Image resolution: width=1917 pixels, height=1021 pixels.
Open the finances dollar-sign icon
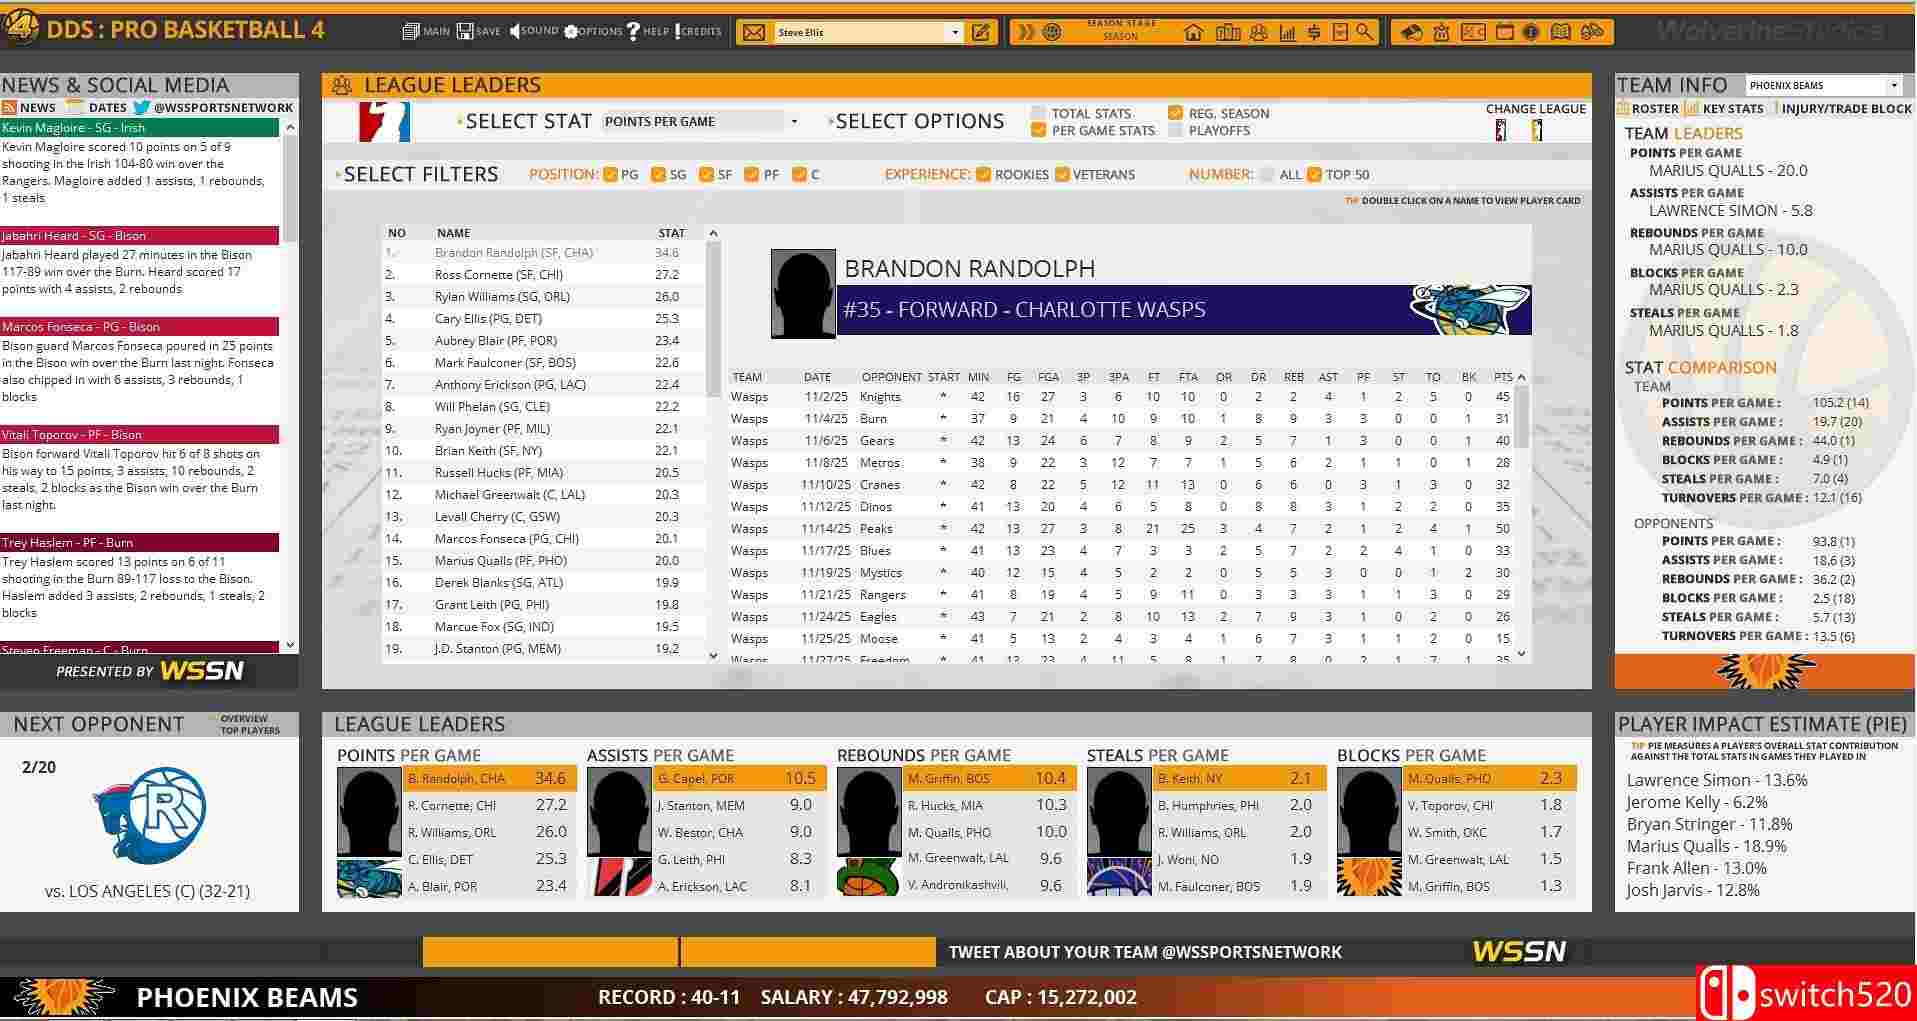1314,31
